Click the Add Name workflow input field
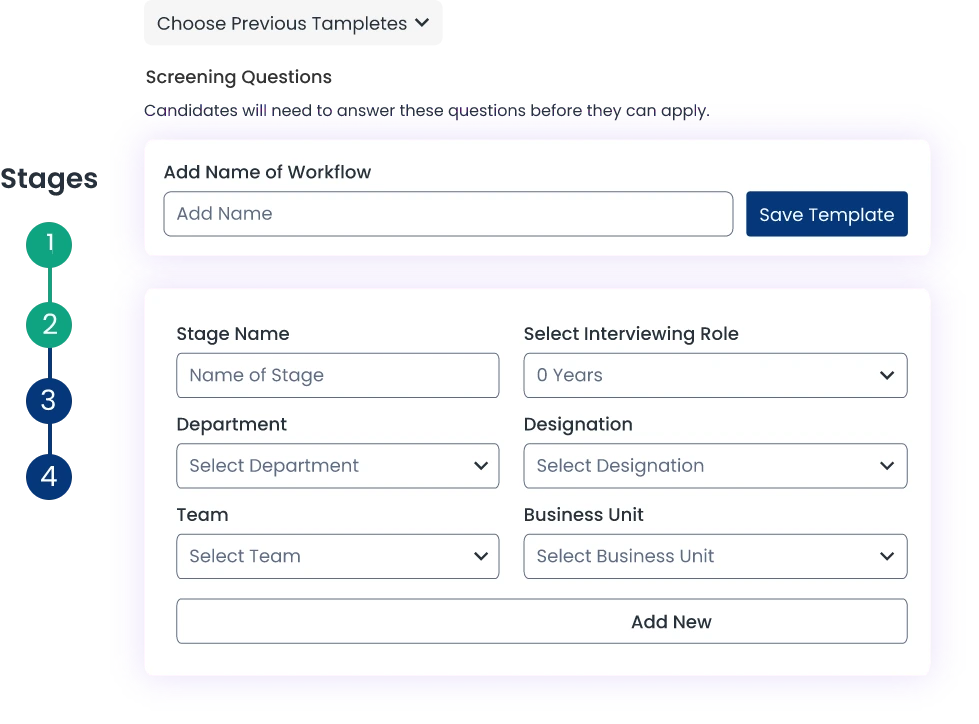 [448, 214]
